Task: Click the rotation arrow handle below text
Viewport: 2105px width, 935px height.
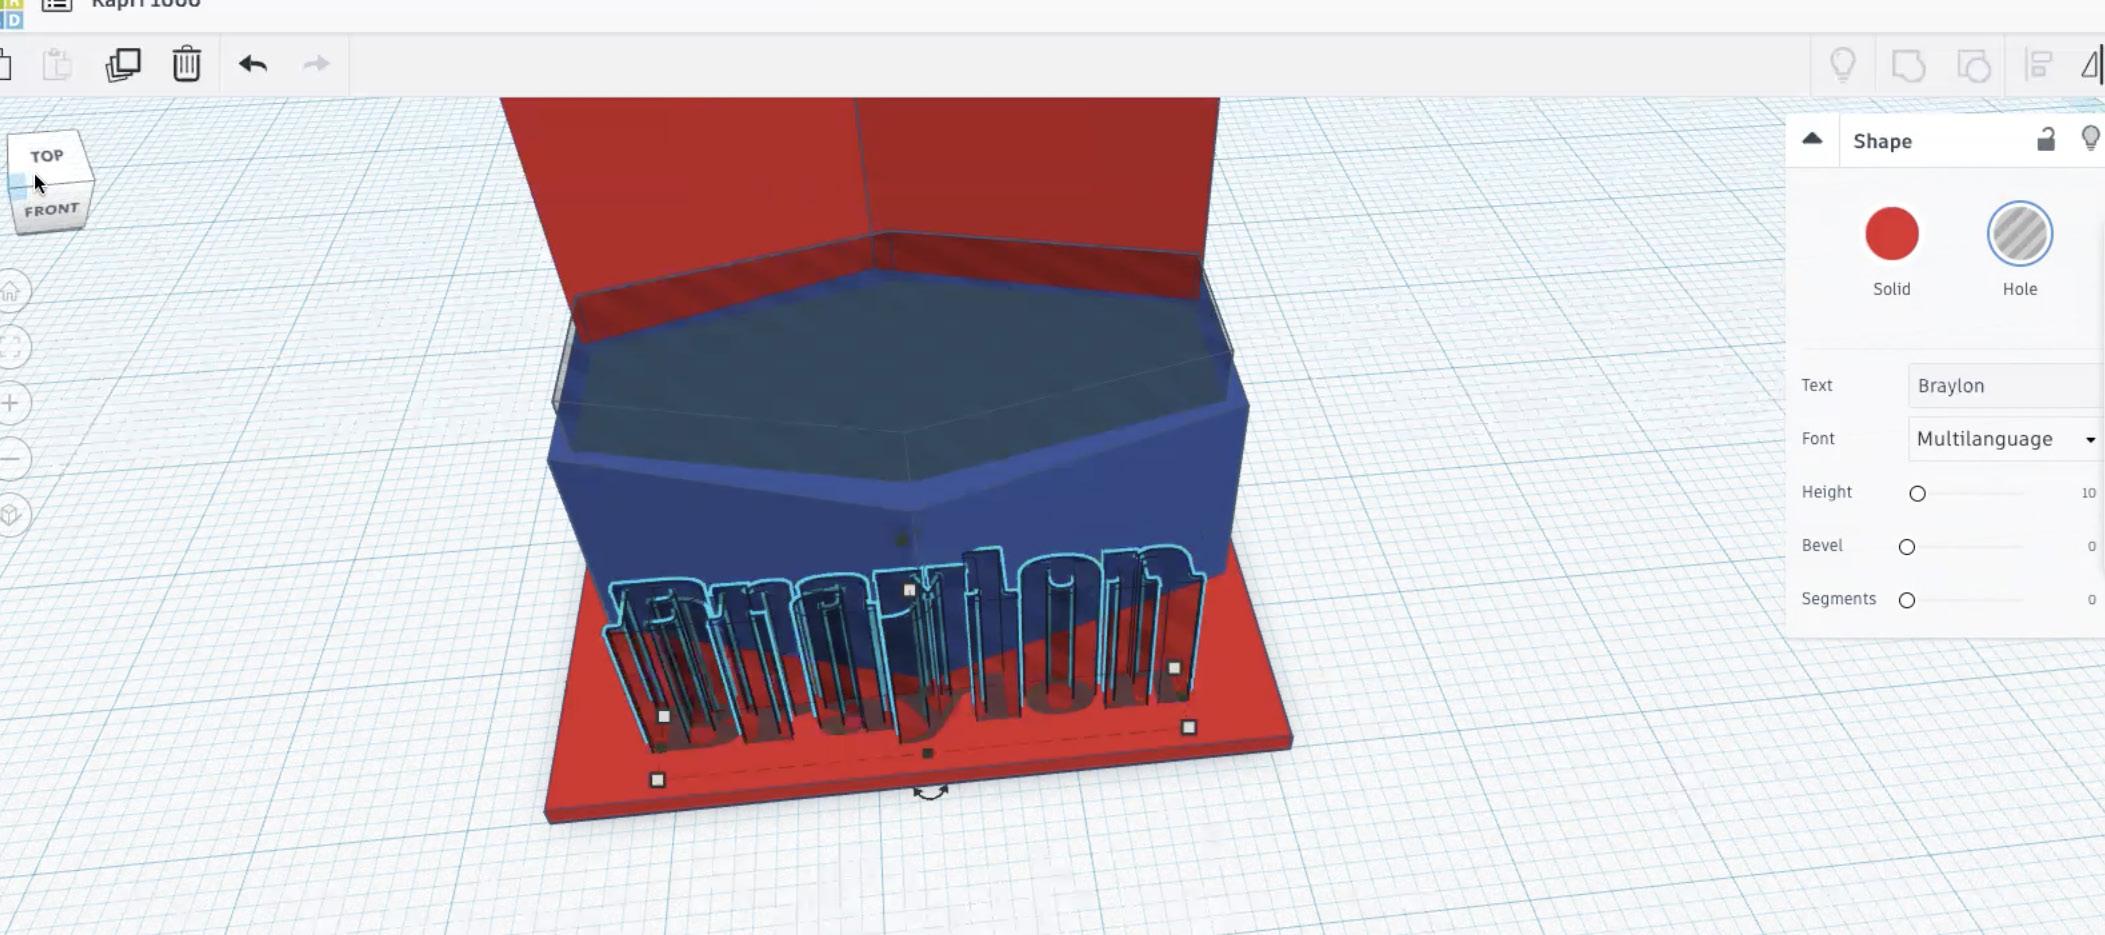Action: coord(930,793)
